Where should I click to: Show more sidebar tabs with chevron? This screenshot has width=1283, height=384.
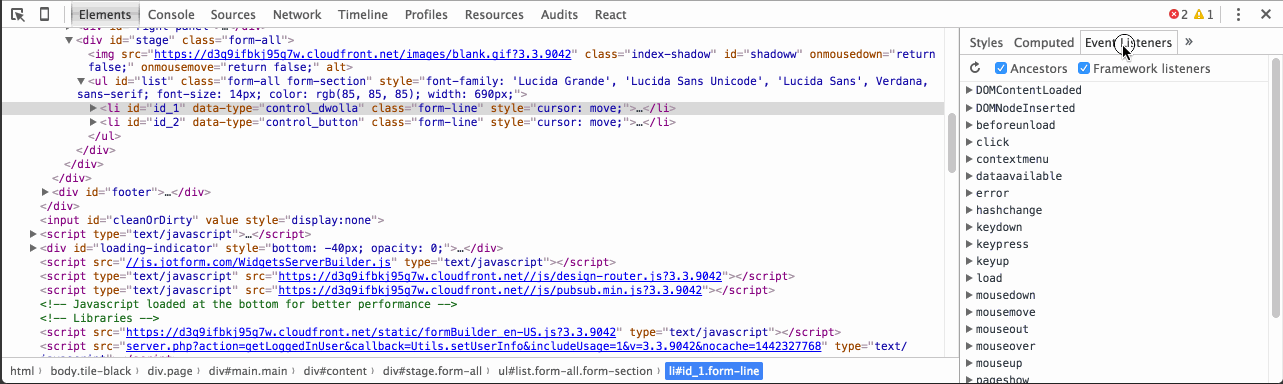(1189, 42)
